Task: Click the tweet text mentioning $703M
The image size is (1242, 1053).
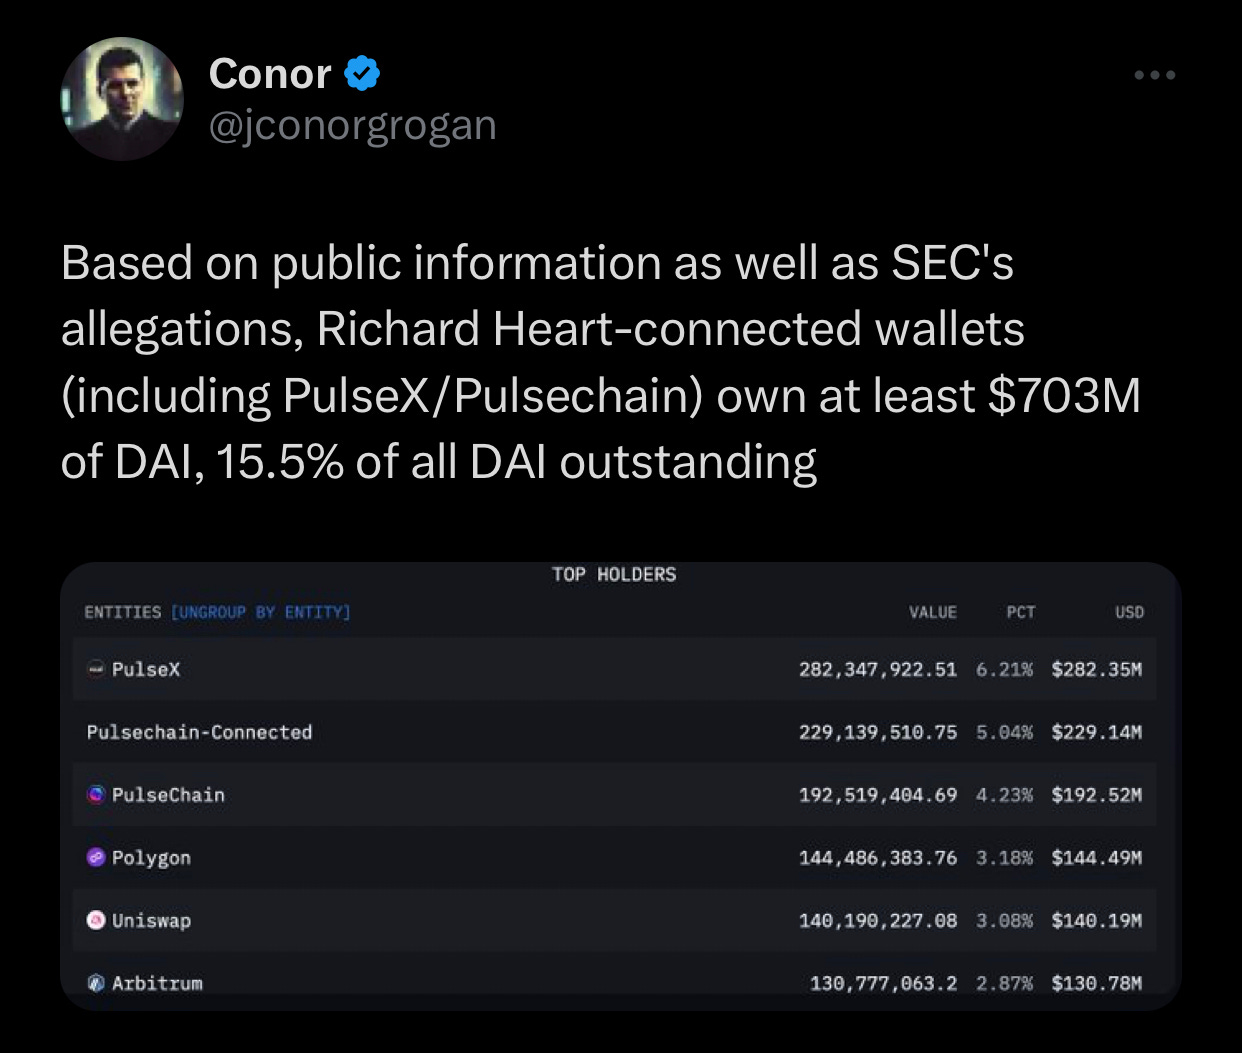Action: coord(600,362)
